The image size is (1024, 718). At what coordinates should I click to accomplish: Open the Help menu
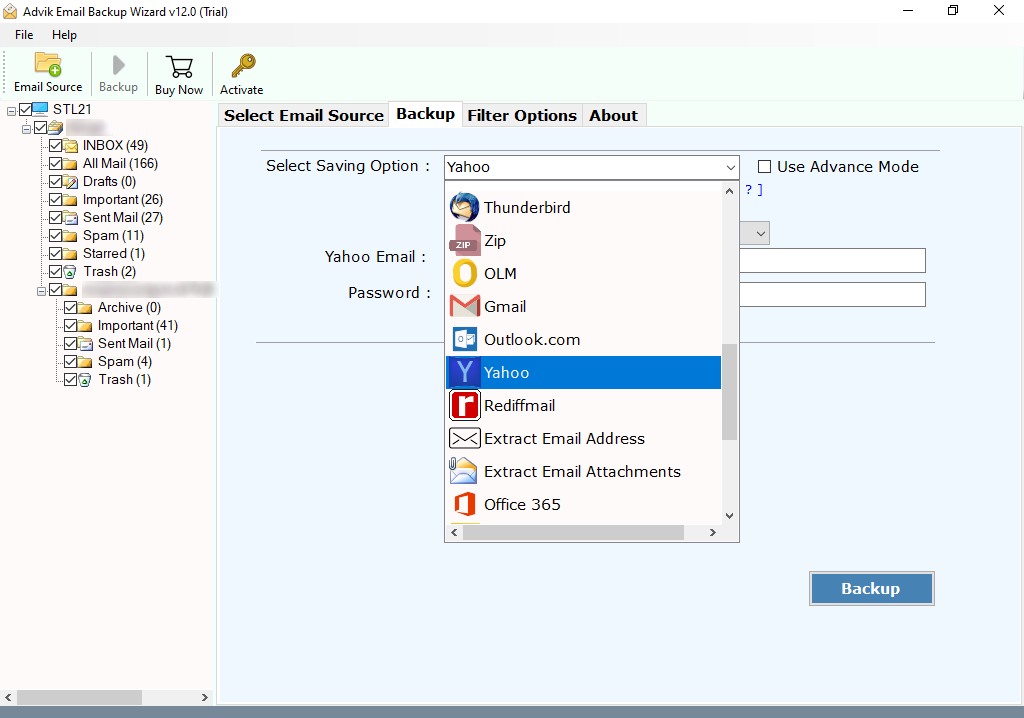click(x=64, y=35)
